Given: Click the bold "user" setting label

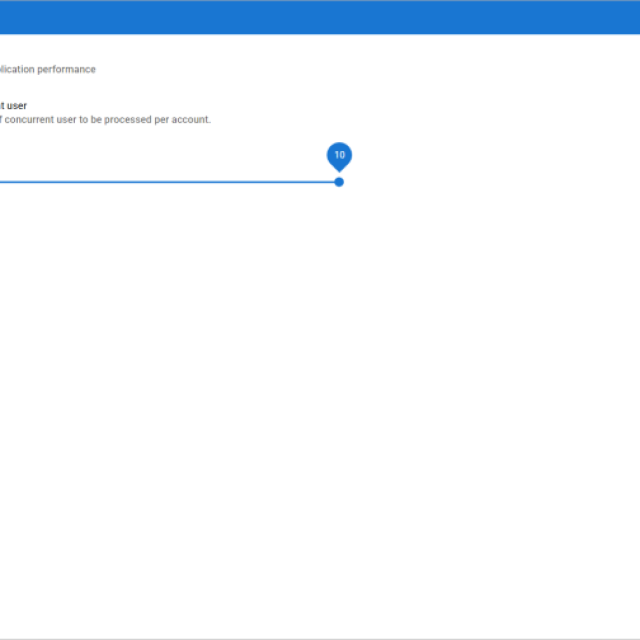Looking at the screenshot, I should click(x=15, y=105).
